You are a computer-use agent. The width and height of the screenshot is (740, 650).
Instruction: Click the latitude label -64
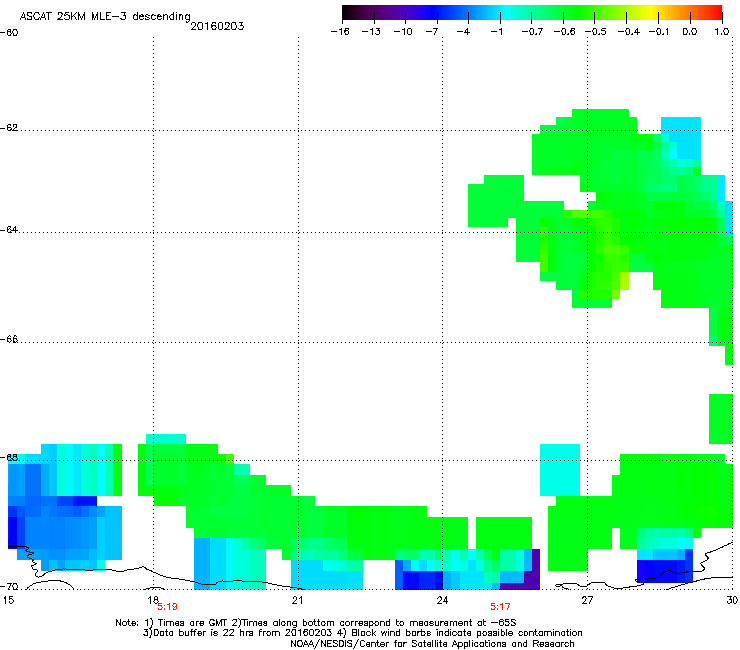coord(9,230)
